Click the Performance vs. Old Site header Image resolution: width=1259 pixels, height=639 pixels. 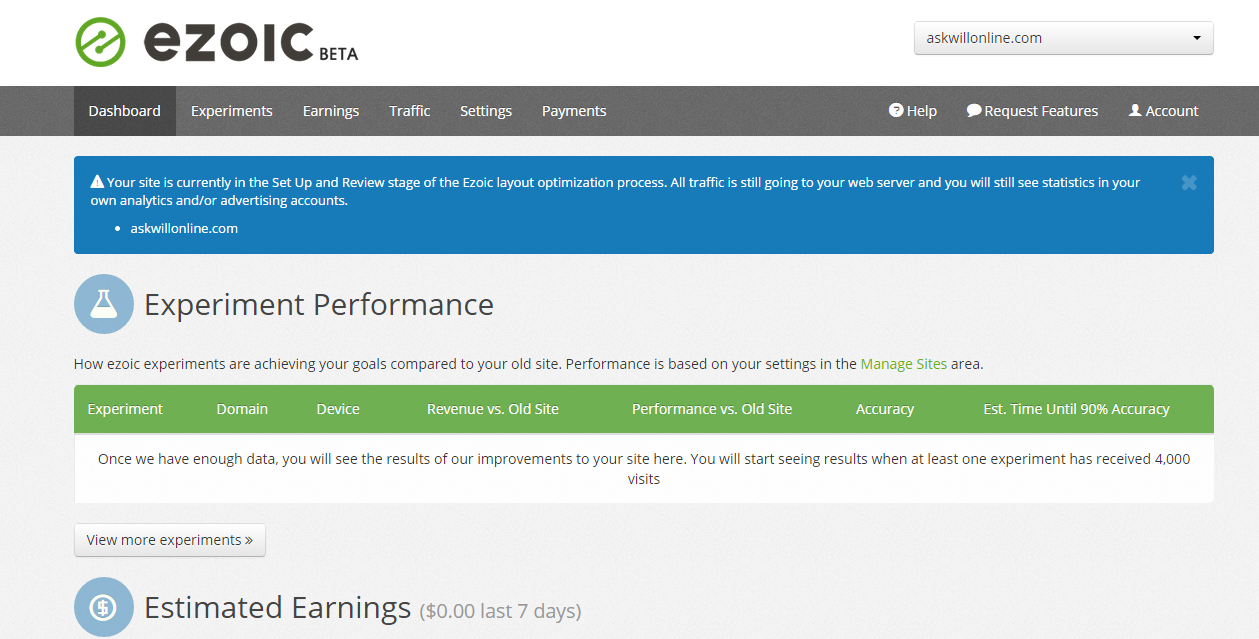712,409
